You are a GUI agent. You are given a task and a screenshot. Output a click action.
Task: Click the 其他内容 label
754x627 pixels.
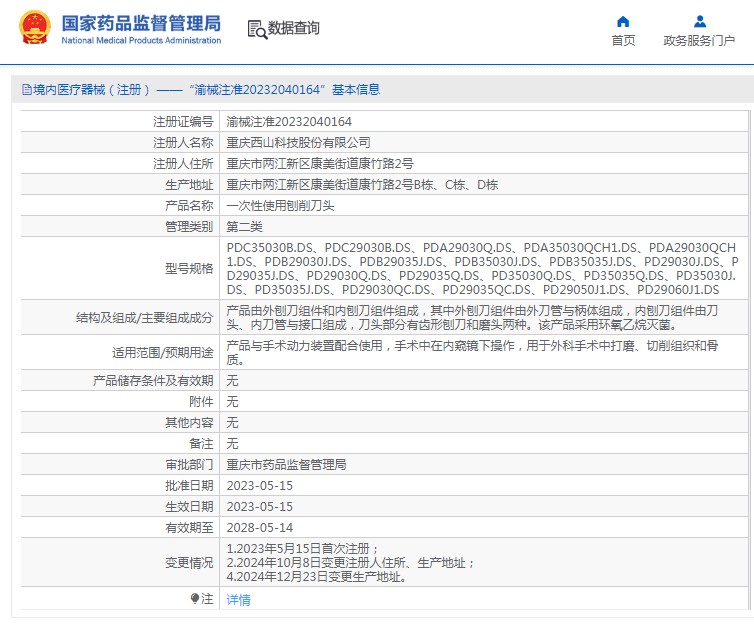(189, 423)
